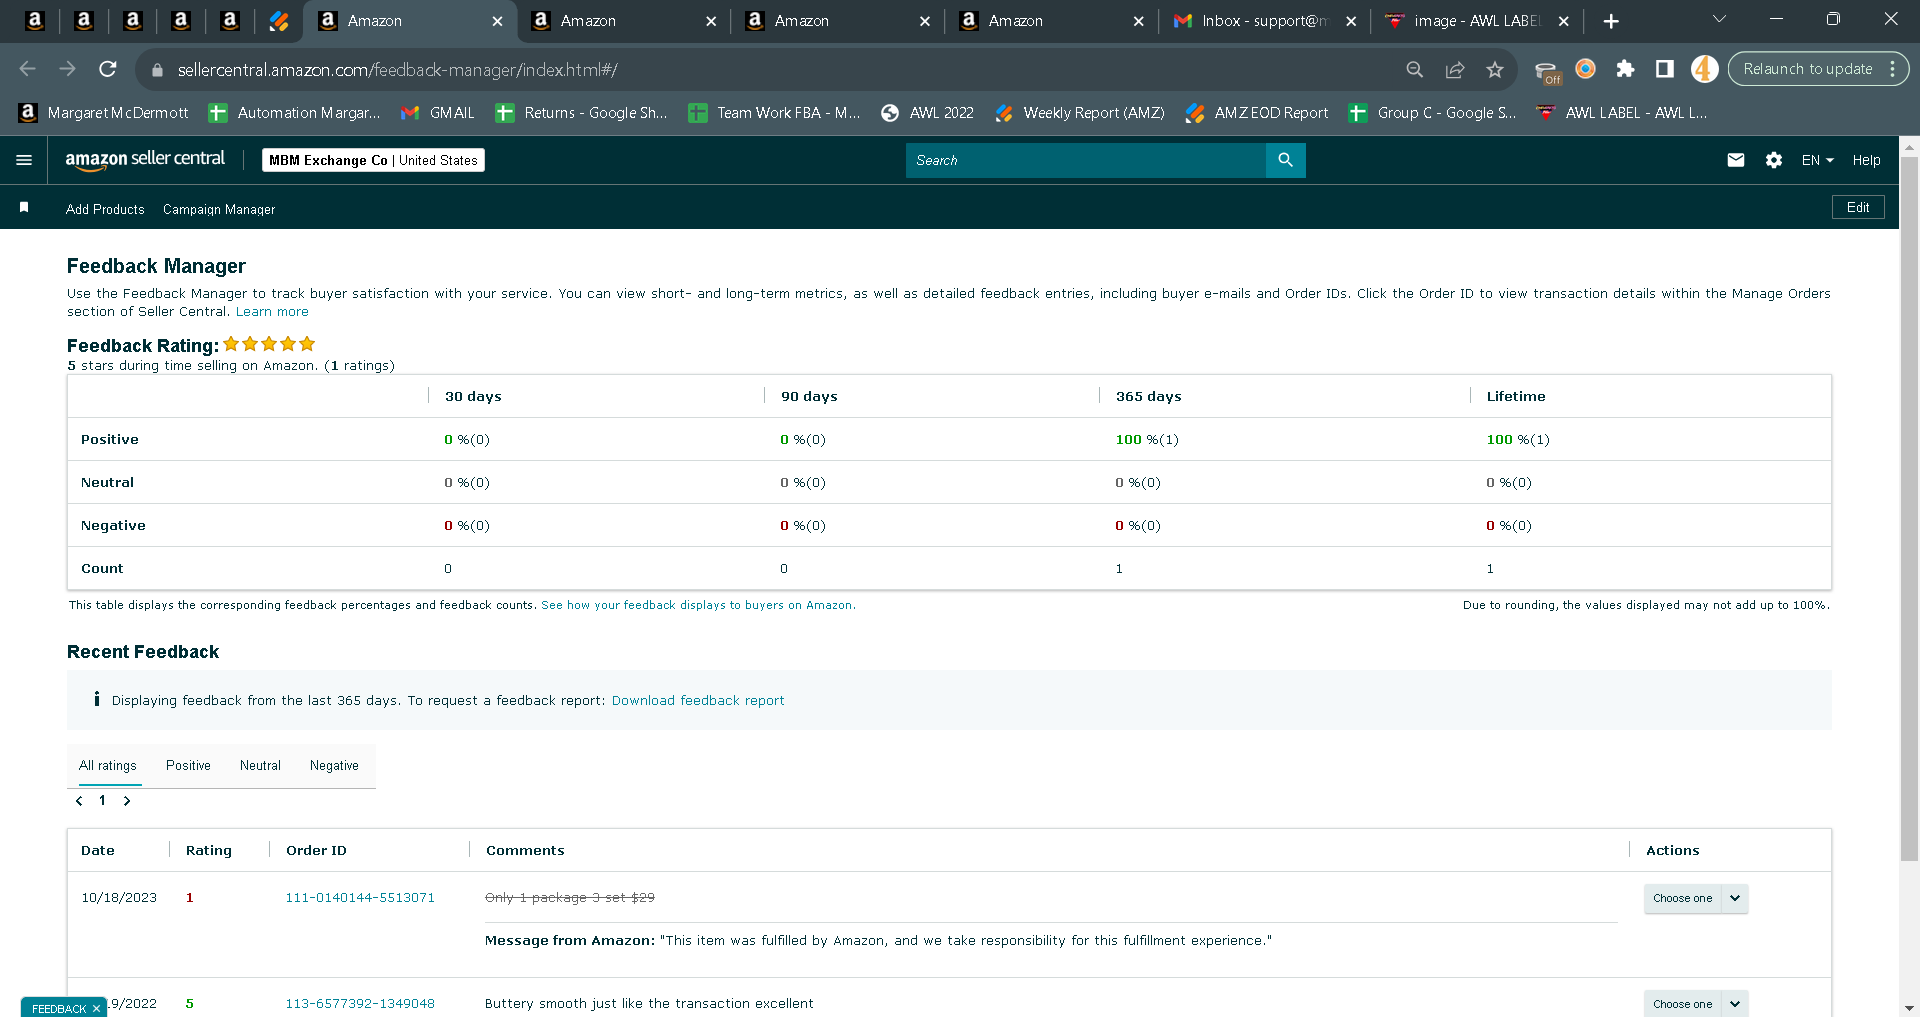Click See how your feedback displays link
1920x1017 pixels.
(698, 605)
